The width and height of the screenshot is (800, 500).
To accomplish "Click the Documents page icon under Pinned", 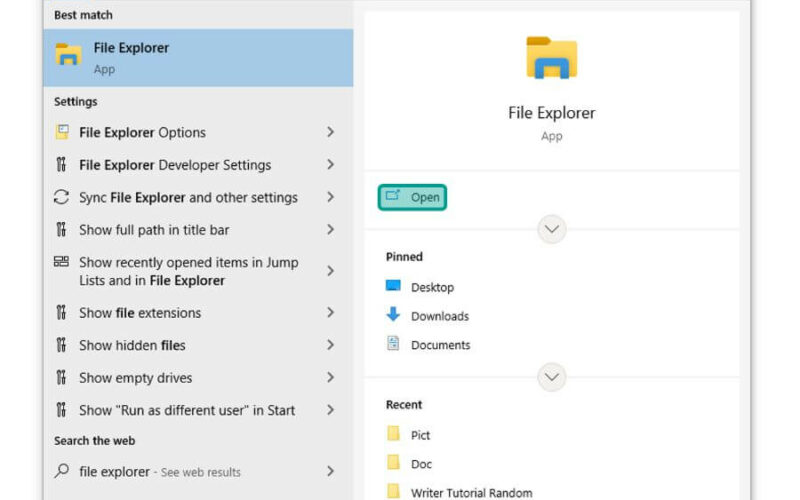I will coord(393,343).
